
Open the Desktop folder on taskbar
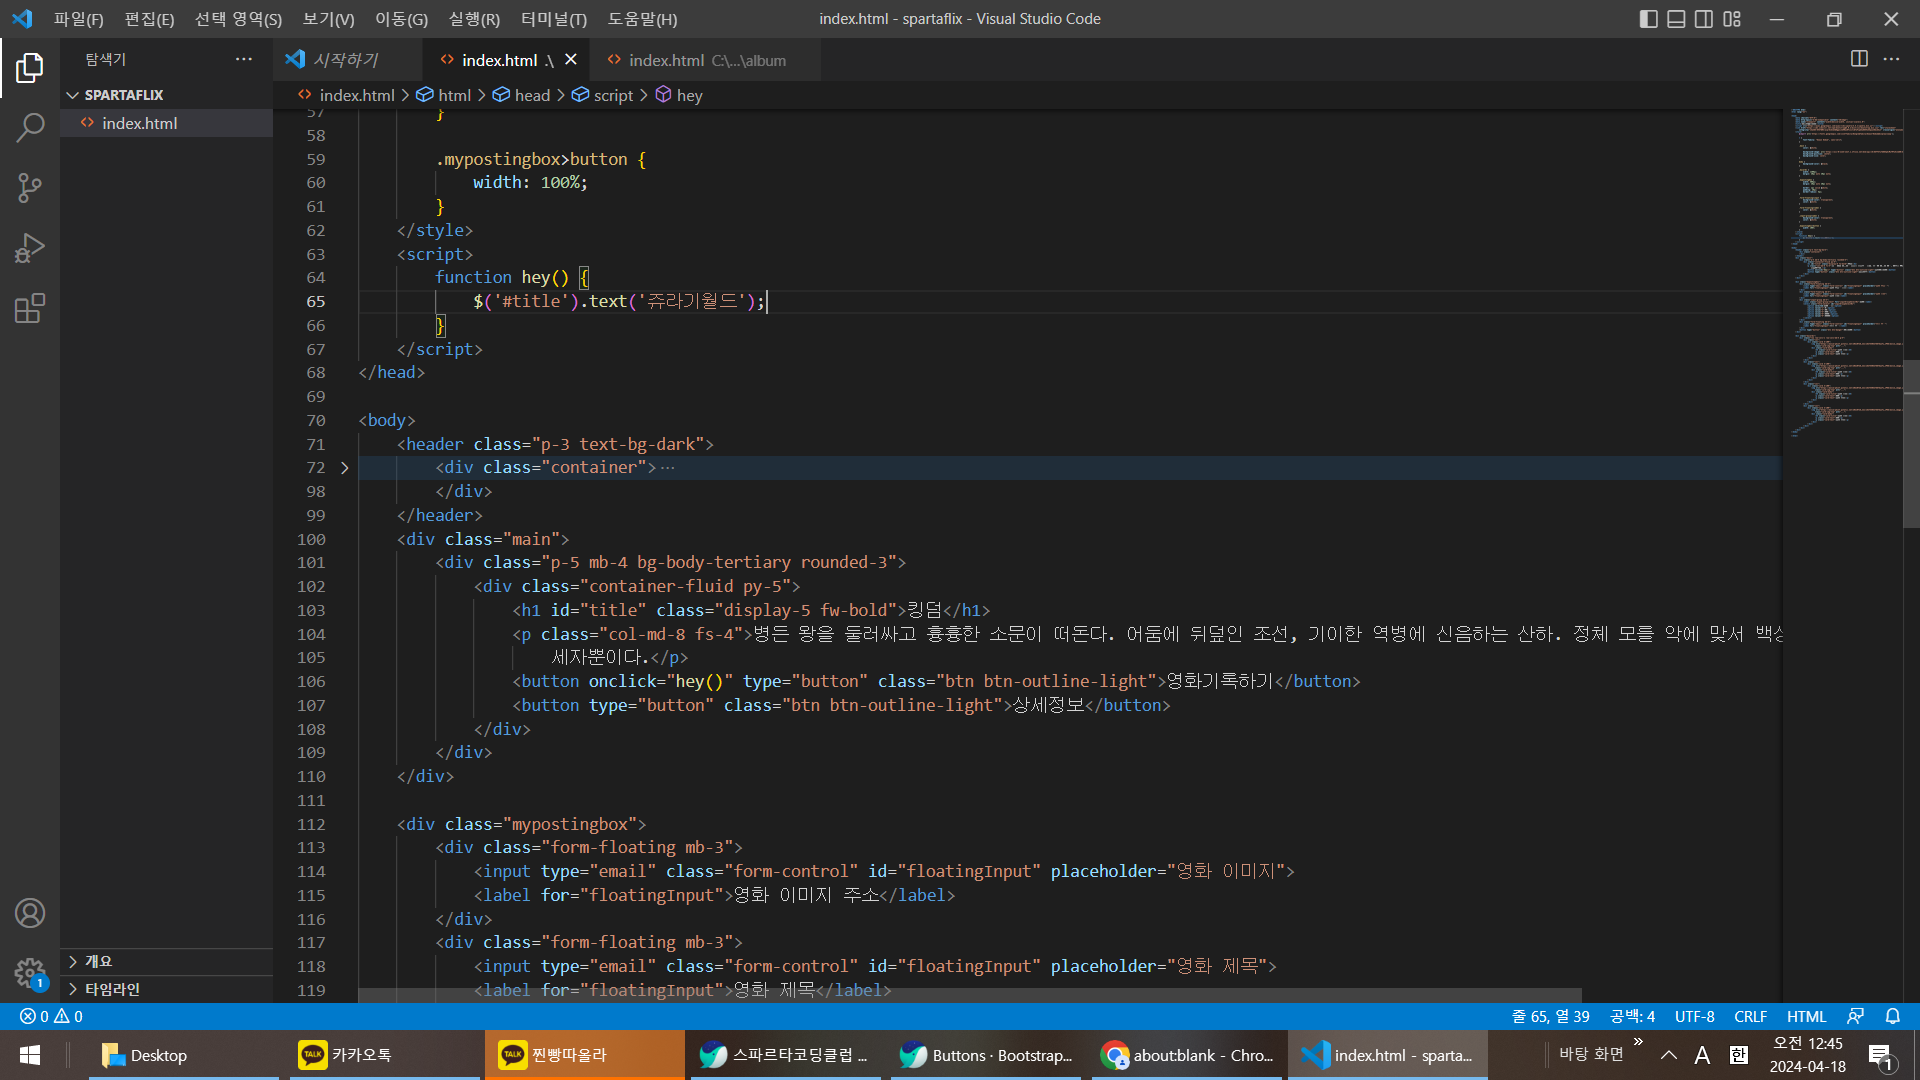(184, 1055)
